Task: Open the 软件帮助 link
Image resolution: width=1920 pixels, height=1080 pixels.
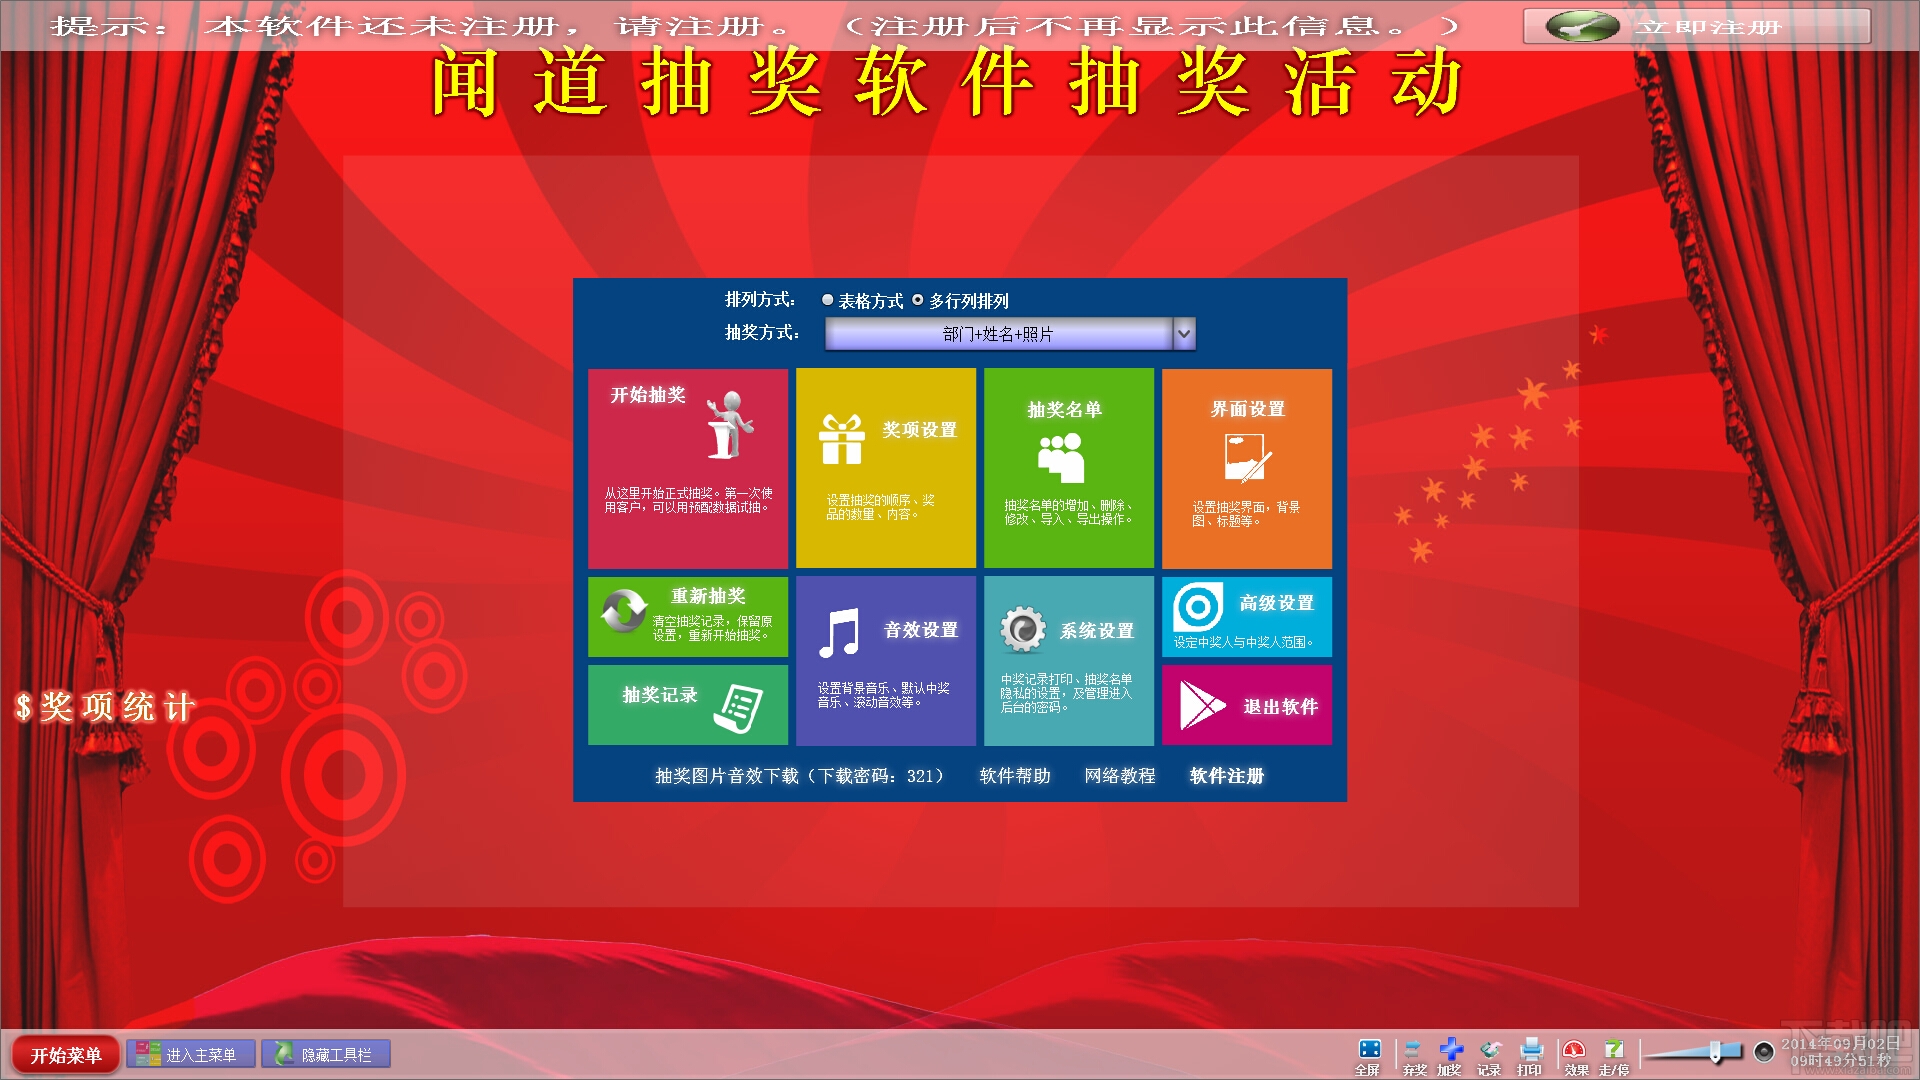Action: pyautogui.click(x=1015, y=776)
